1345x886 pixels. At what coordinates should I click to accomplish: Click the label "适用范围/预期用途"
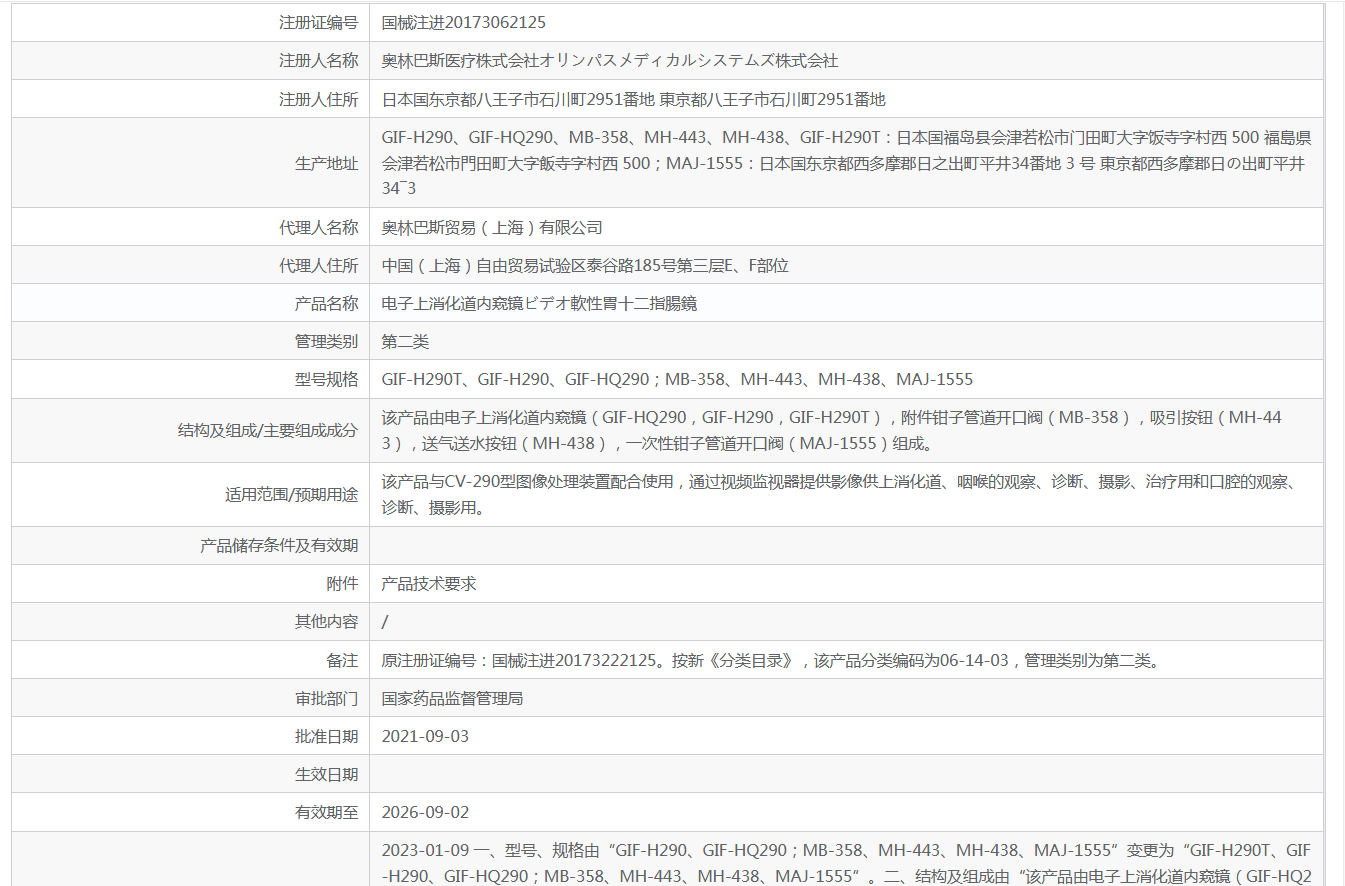click(x=291, y=494)
